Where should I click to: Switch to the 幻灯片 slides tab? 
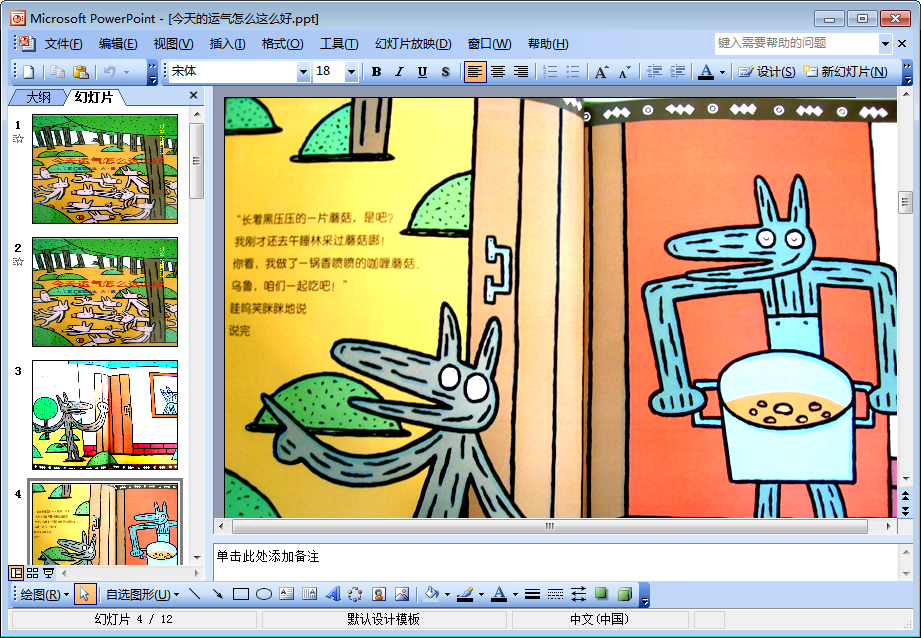click(94, 97)
